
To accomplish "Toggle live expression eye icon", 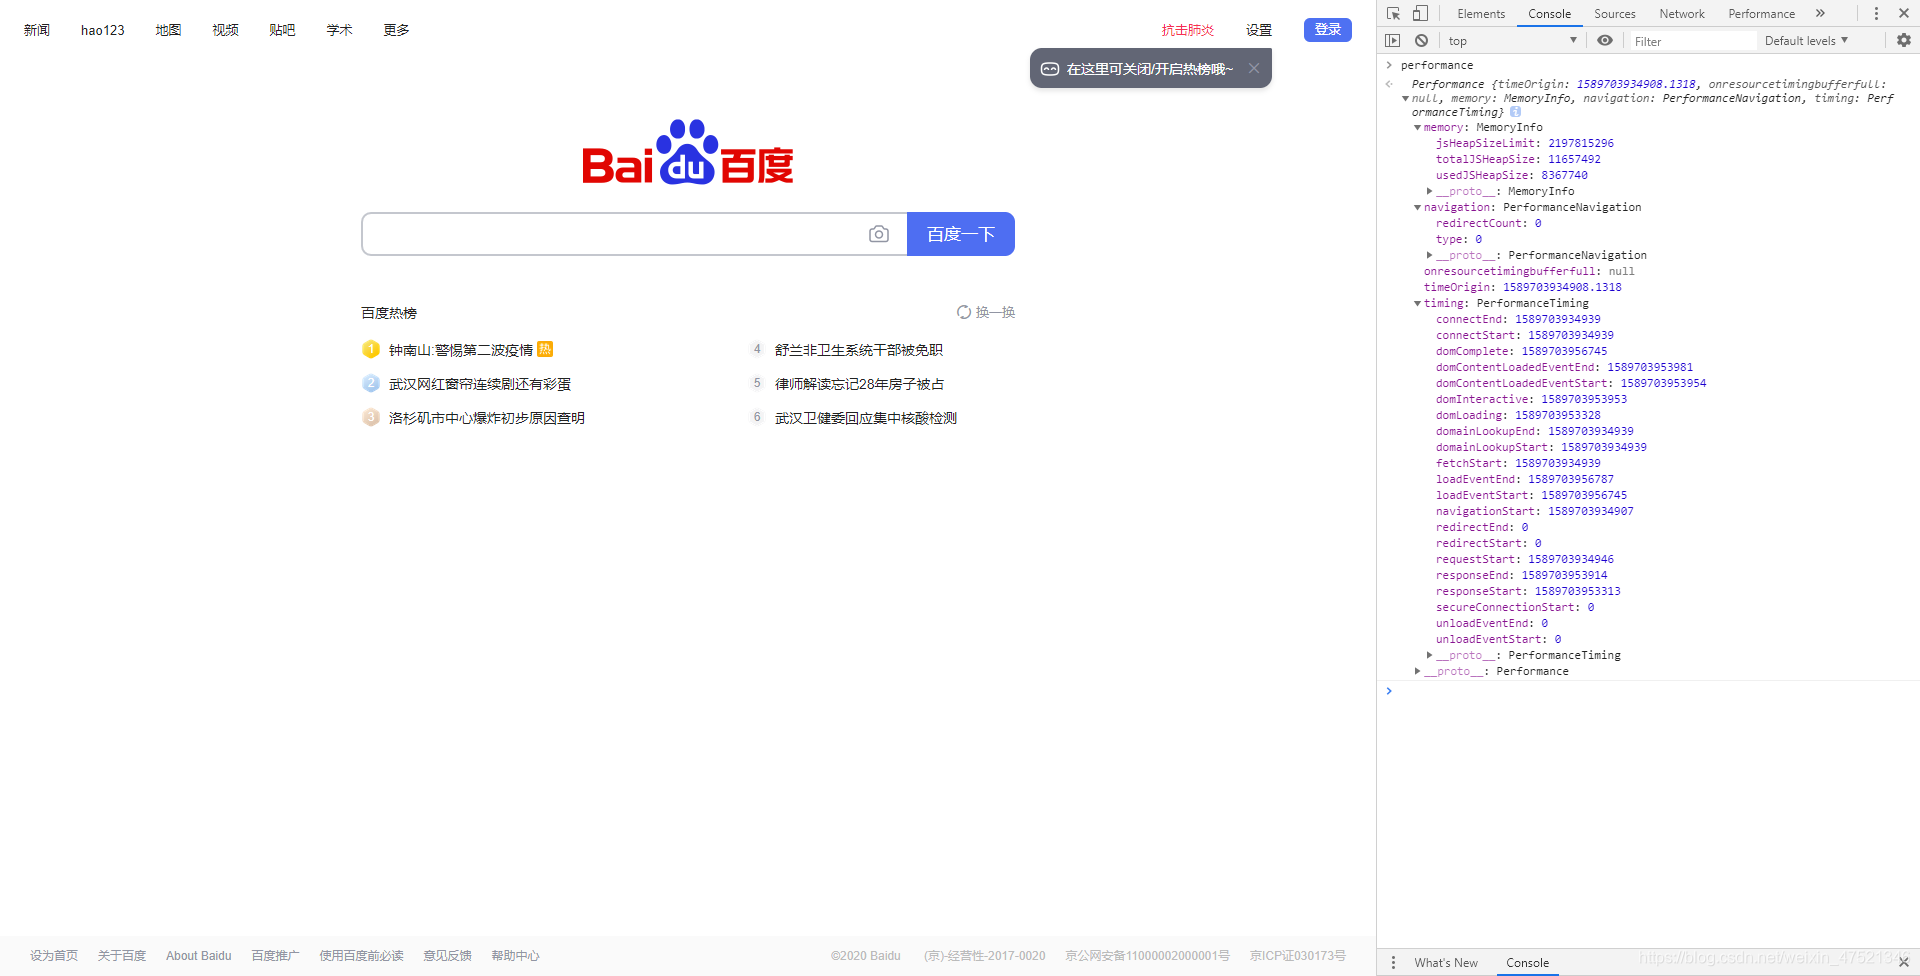I will click(x=1605, y=40).
